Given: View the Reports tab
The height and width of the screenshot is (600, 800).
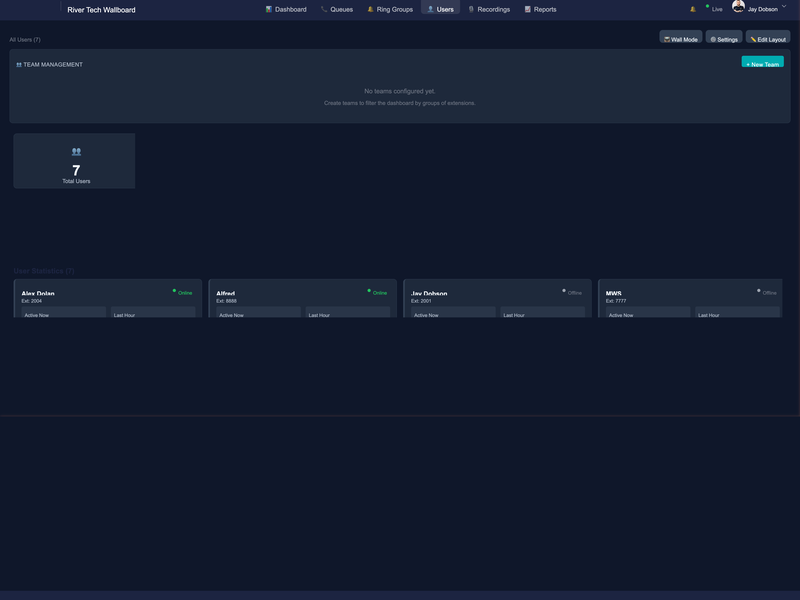Looking at the screenshot, I should pos(541,9).
